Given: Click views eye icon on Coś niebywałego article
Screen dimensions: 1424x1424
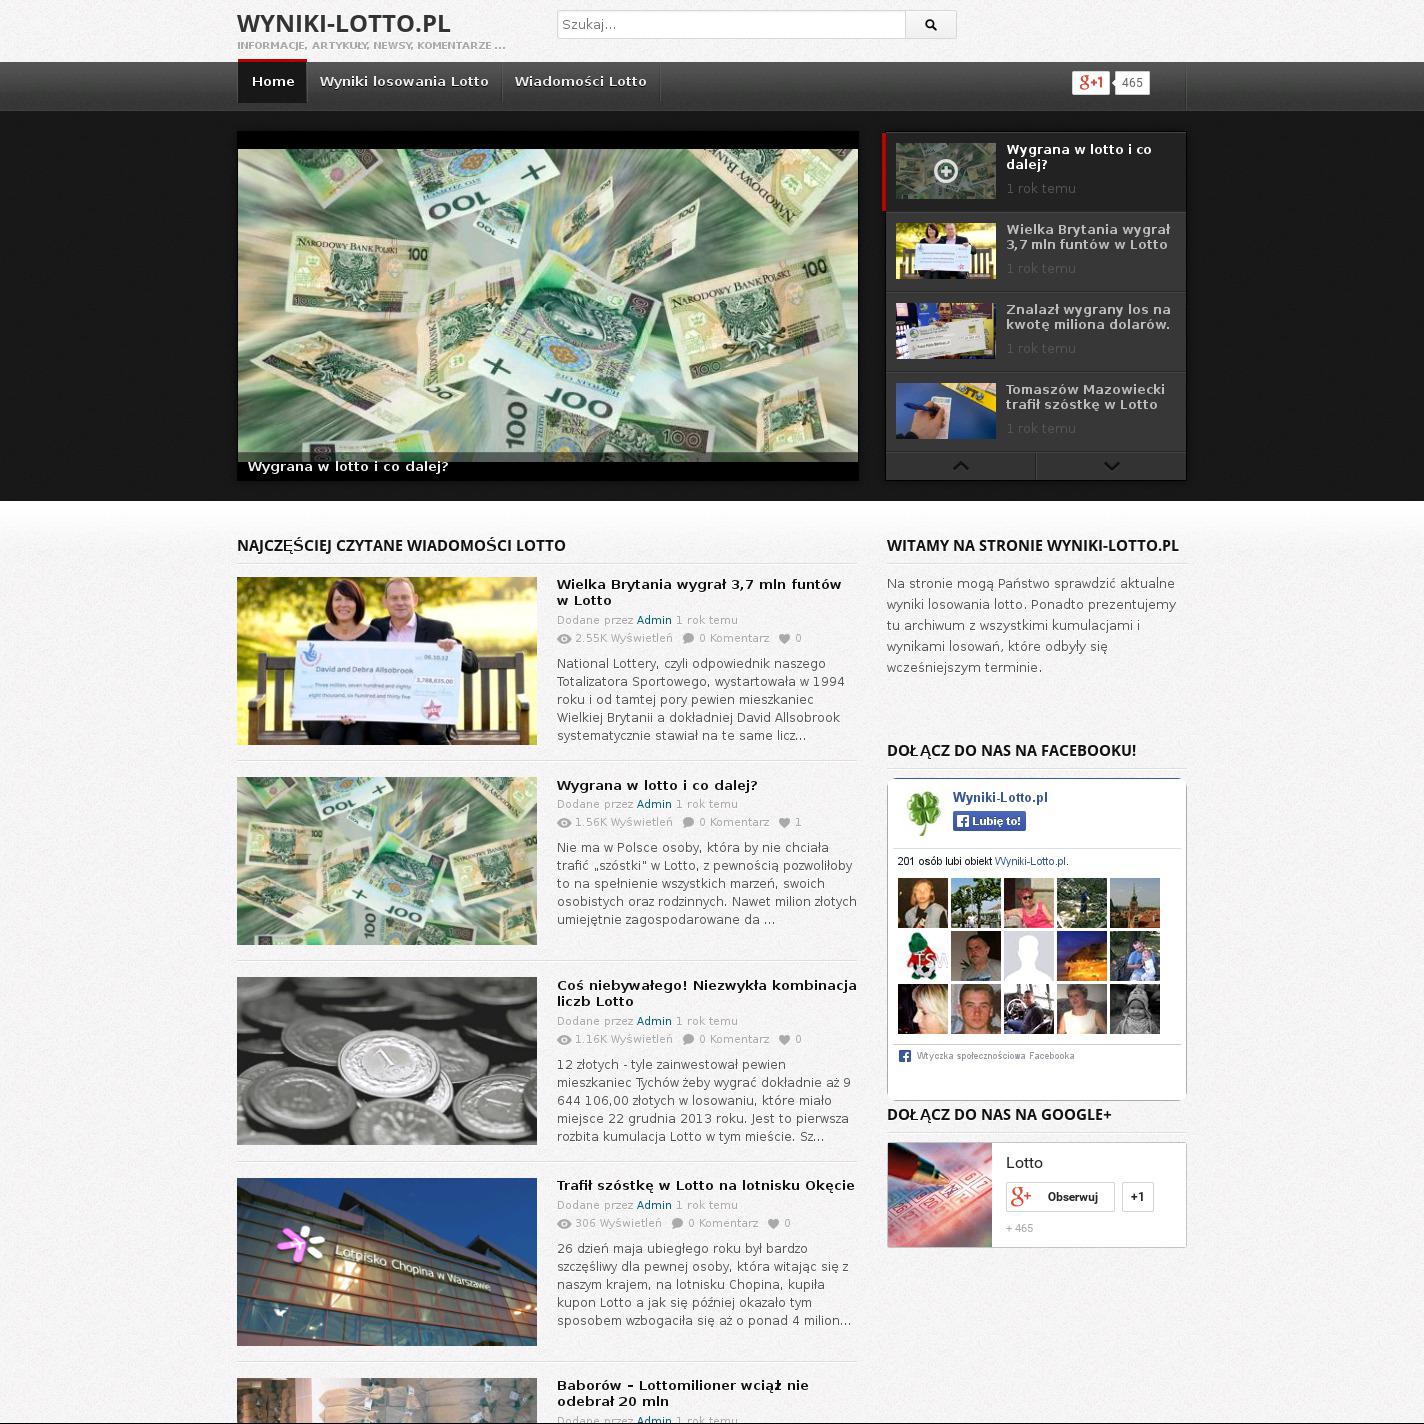Looking at the screenshot, I should click(x=564, y=1040).
